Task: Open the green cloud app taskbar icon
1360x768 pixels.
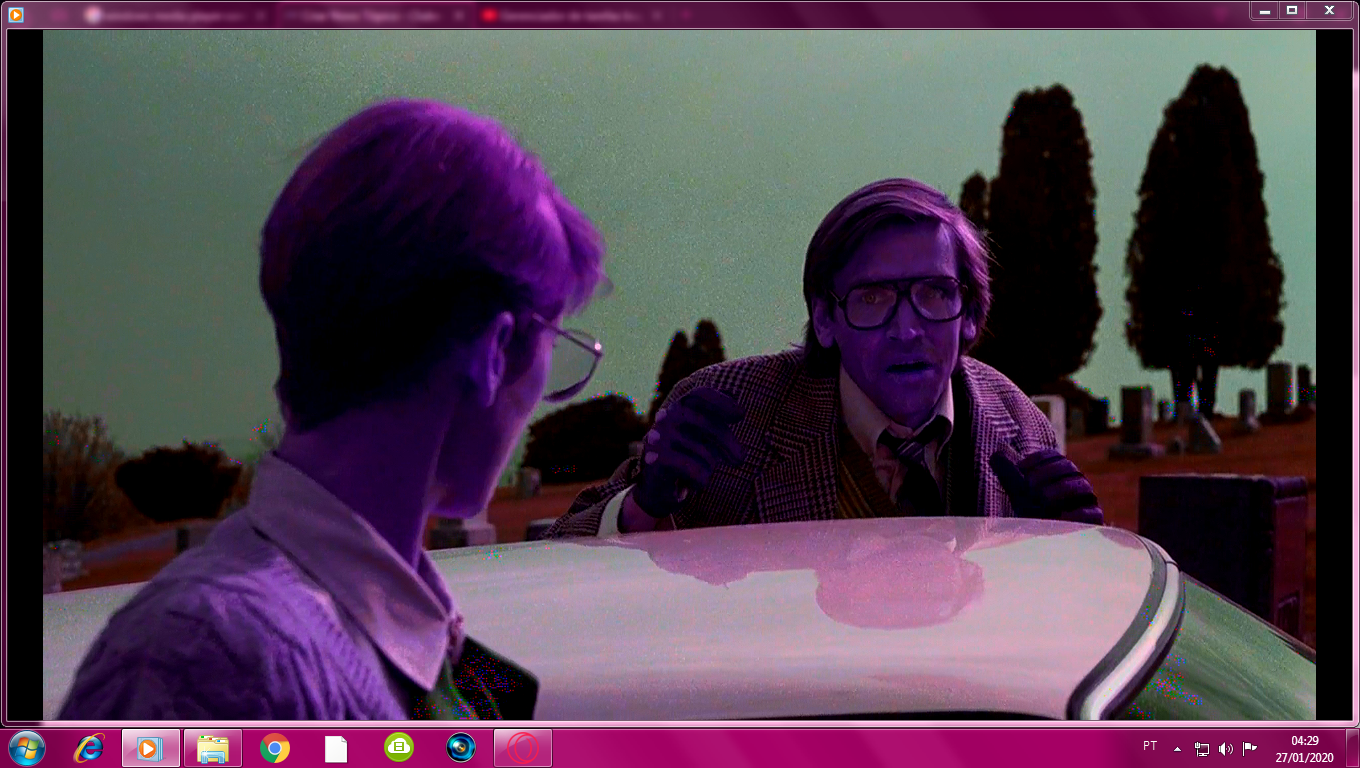Action: (398, 748)
